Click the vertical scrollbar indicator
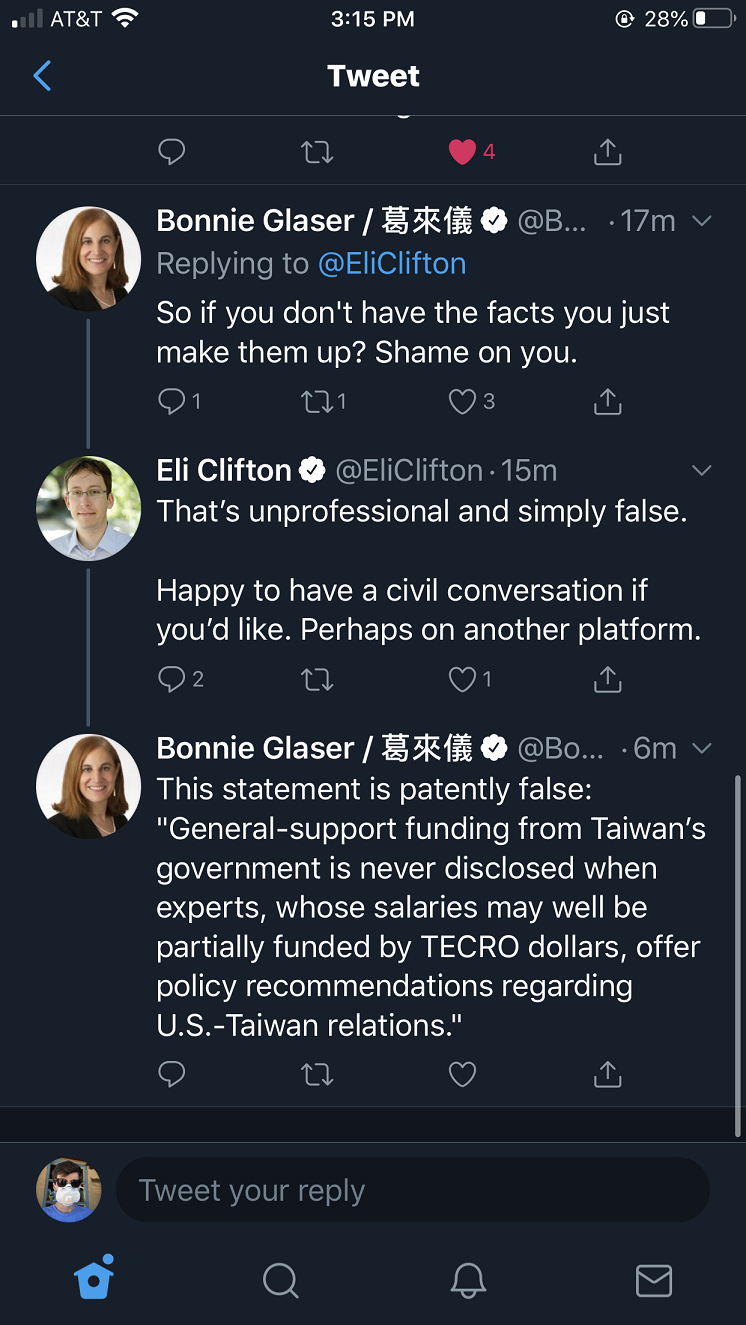This screenshot has width=746, height=1325. tap(738, 955)
